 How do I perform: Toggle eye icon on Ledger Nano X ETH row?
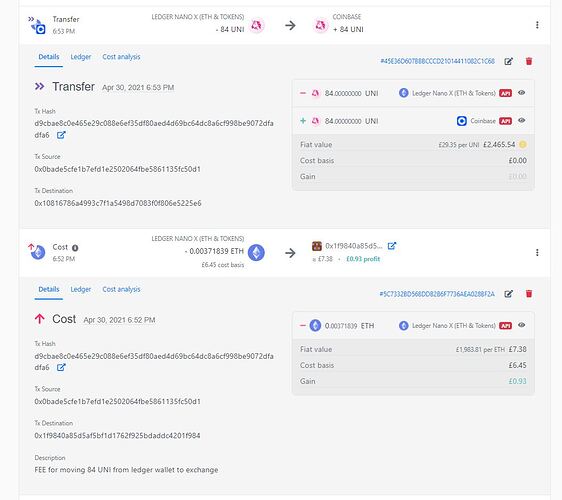[521, 325]
